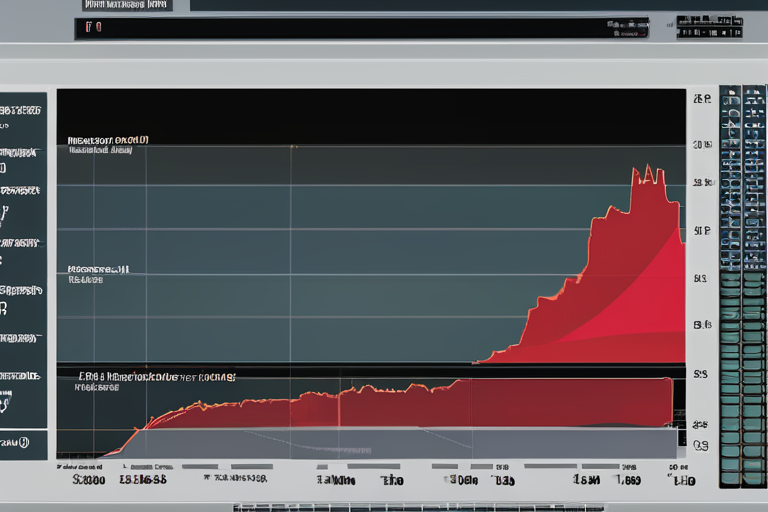The height and width of the screenshot is (512, 768).
Task: Click the tall spike peak of the red area chart
Action: click(649, 174)
